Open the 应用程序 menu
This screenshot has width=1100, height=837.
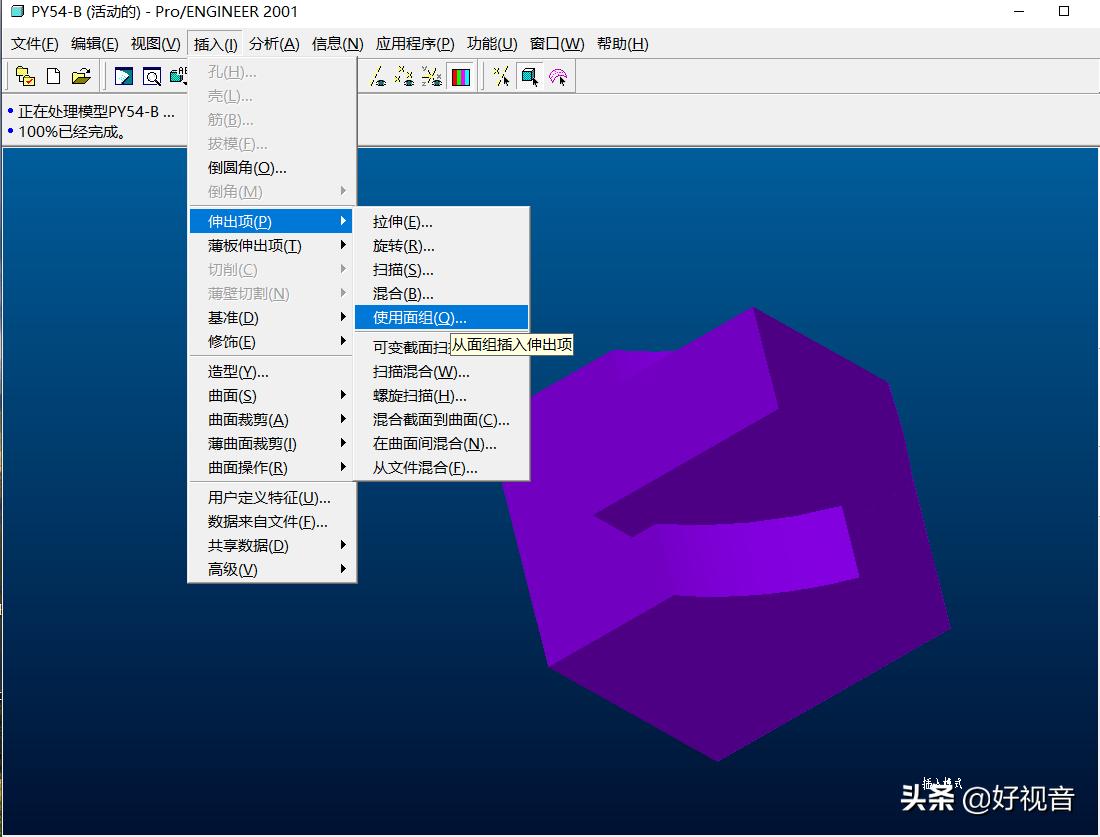coord(414,44)
